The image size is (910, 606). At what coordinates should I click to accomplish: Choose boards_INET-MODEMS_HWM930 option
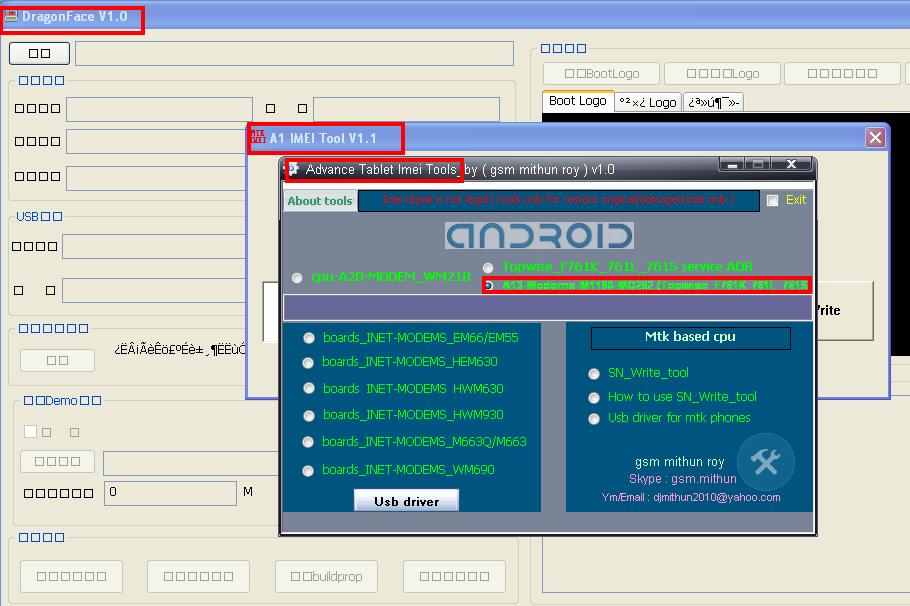309,416
